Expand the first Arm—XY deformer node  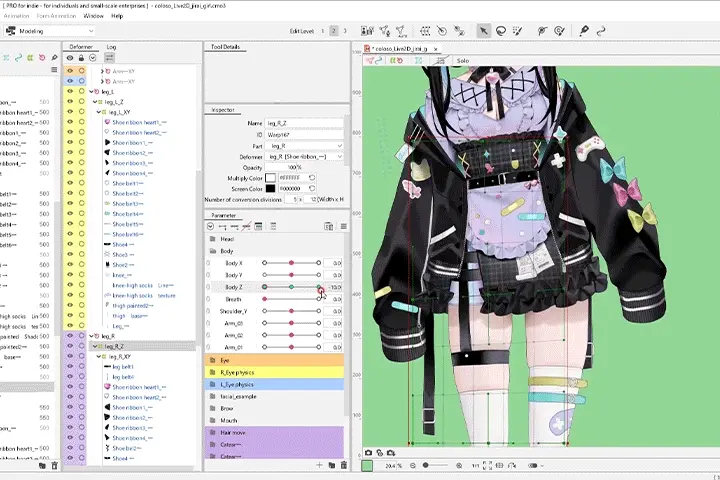[102, 71]
